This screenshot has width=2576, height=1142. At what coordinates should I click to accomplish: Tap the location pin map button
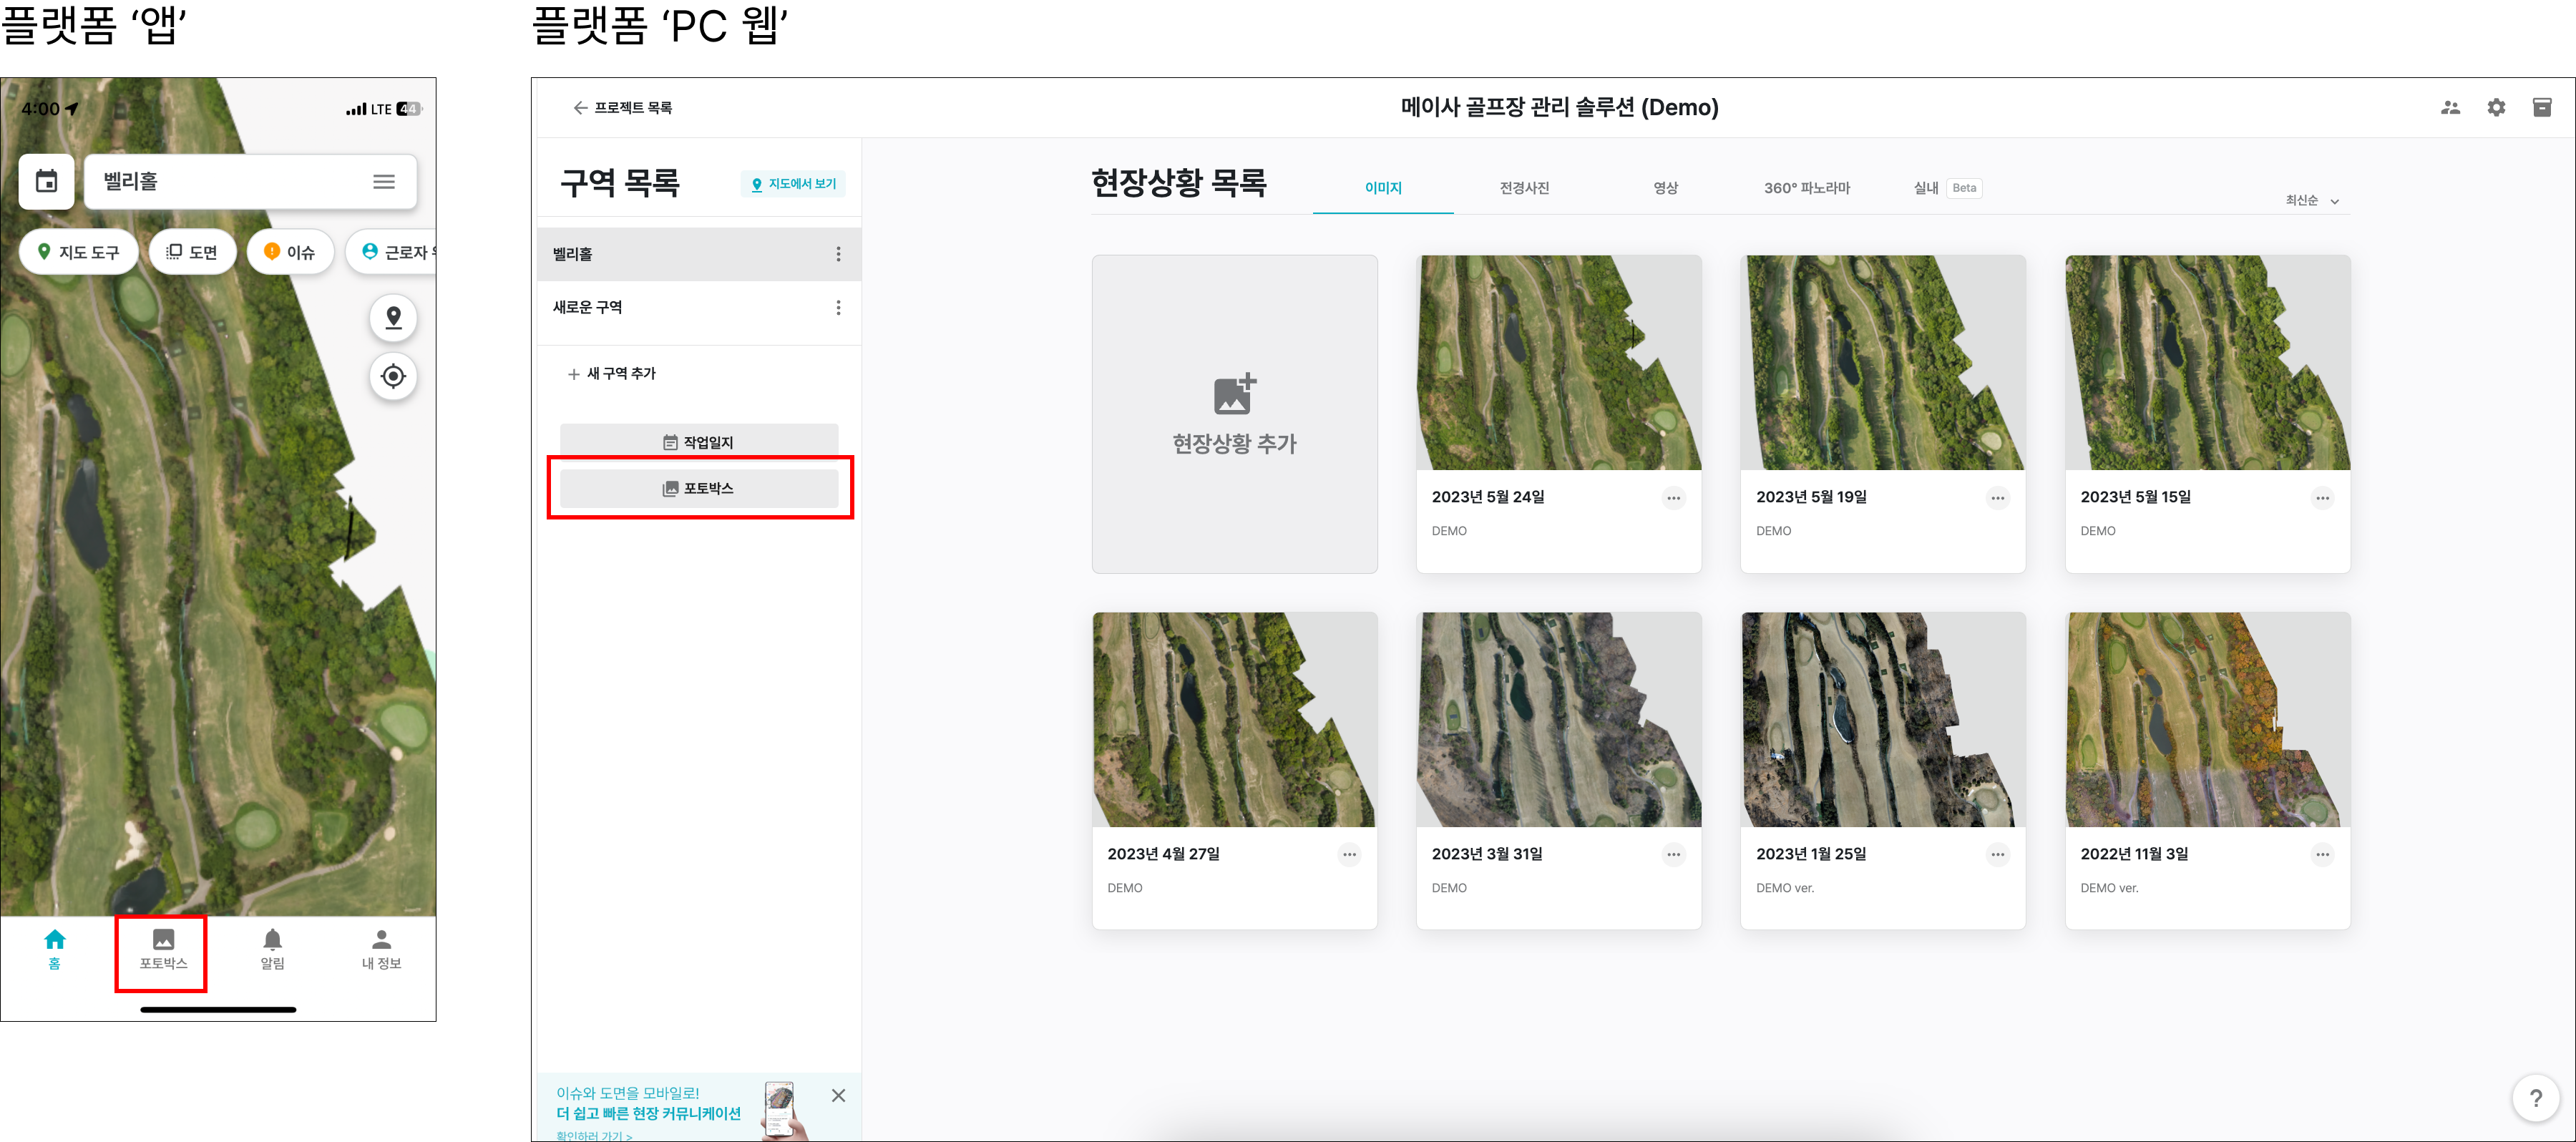(393, 317)
